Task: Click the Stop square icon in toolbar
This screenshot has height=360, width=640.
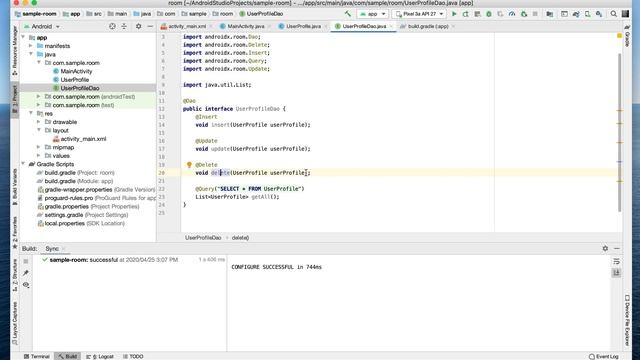Action: coord(535,14)
